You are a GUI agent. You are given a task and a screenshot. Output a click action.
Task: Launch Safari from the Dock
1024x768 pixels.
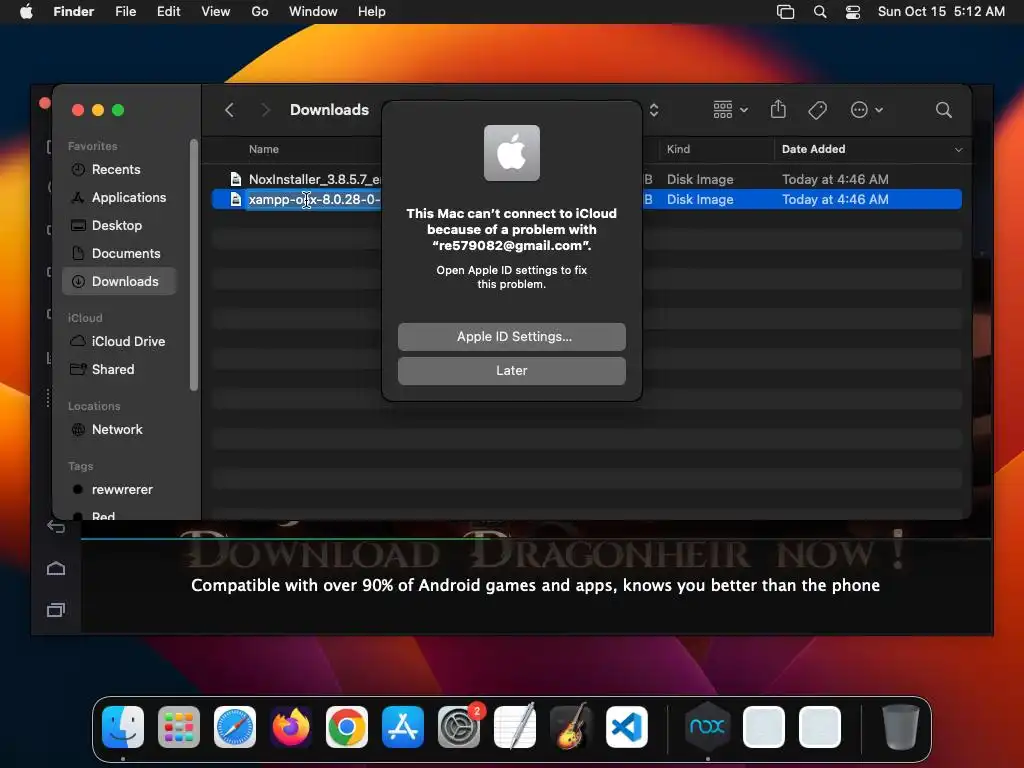[x=234, y=727]
